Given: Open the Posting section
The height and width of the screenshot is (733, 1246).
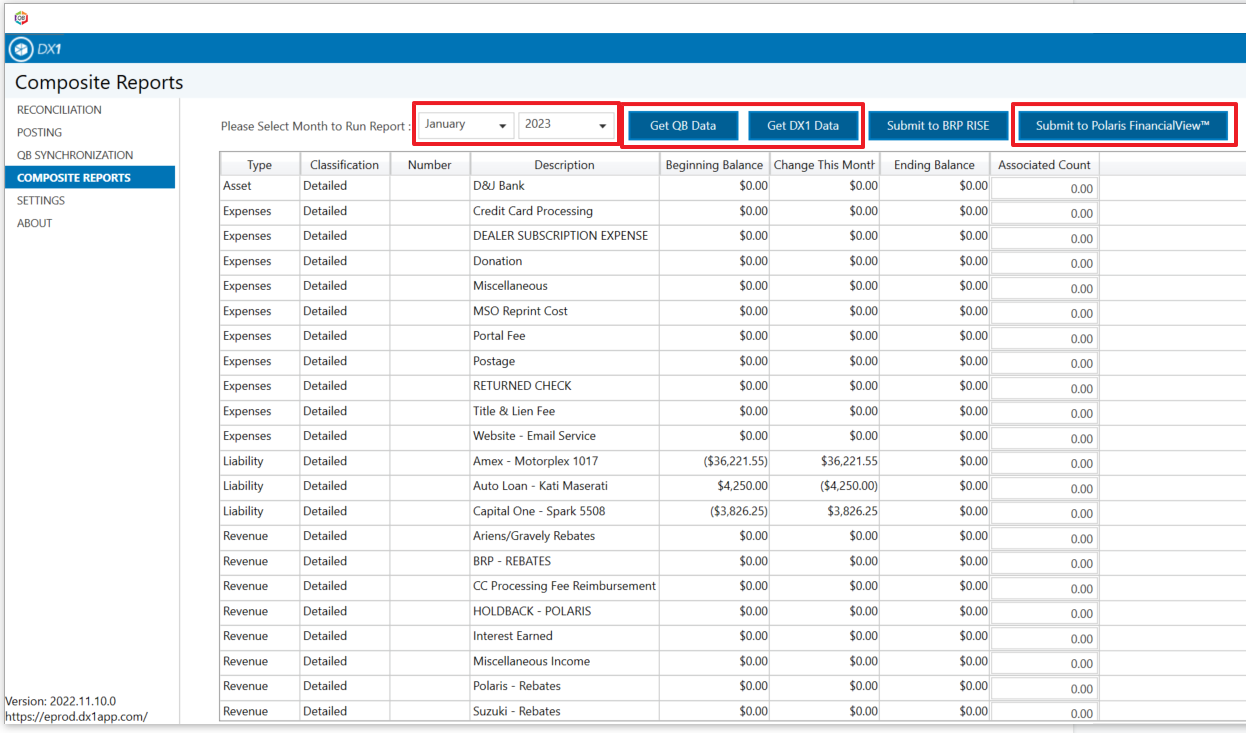Looking at the screenshot, I should coord(39,132).
